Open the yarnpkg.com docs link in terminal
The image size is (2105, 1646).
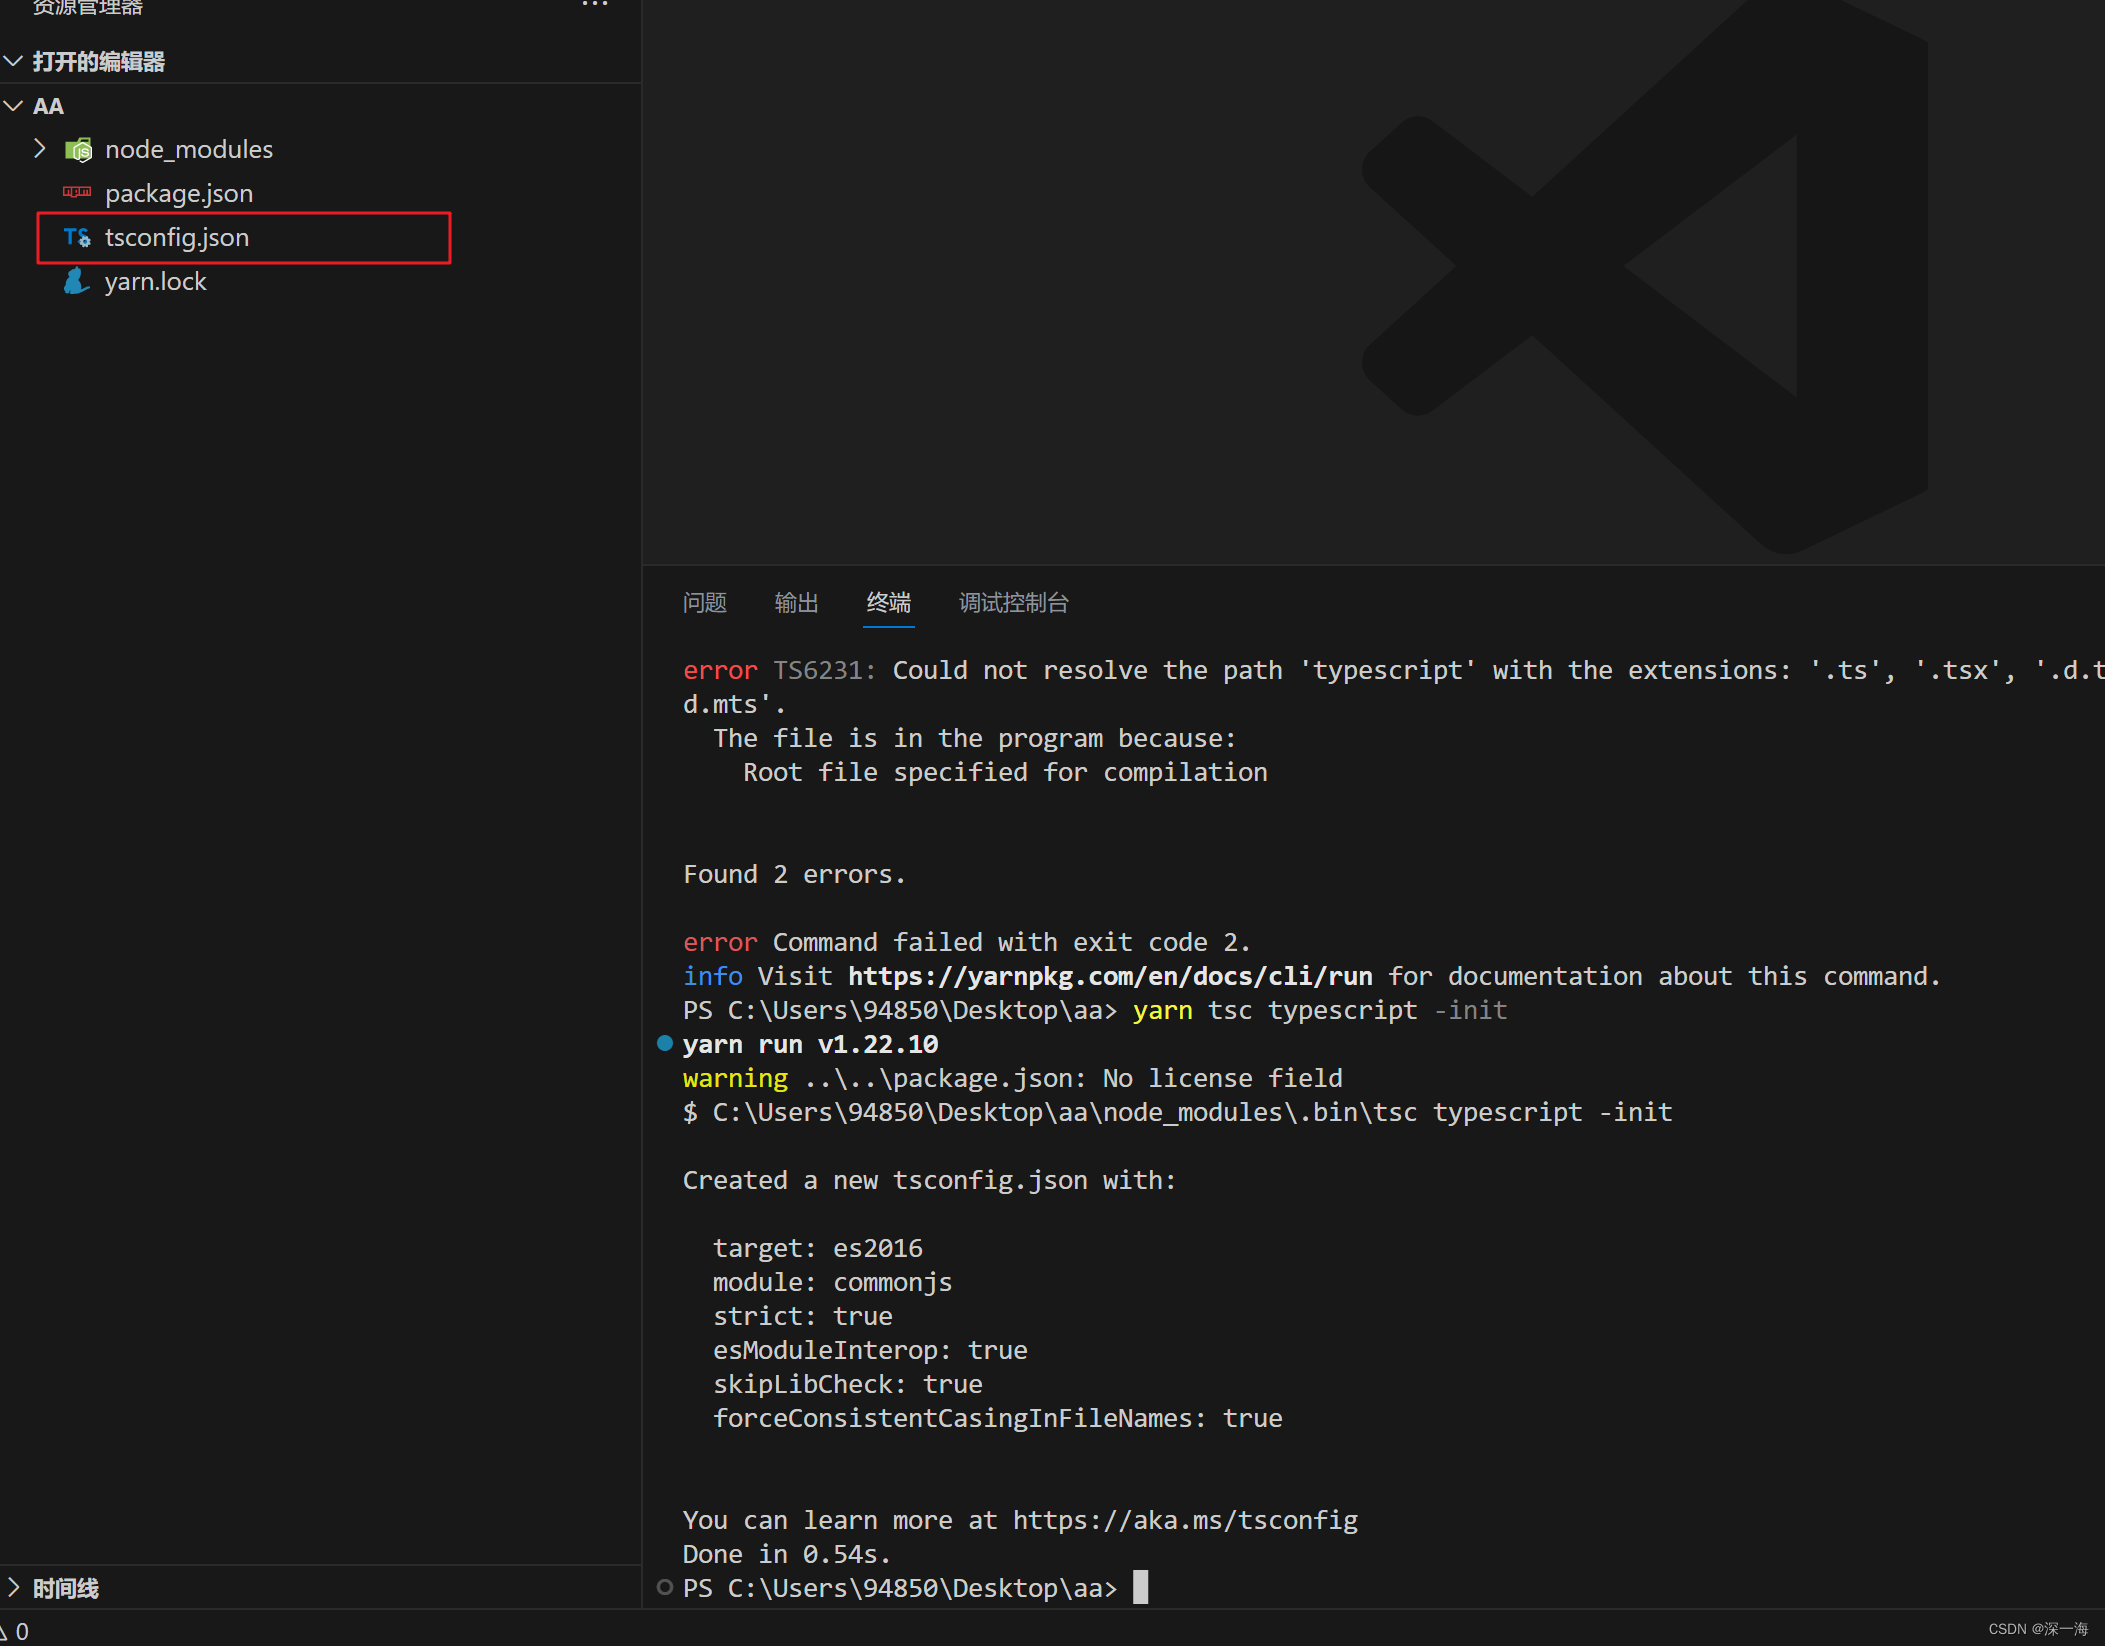coord(1109,976)
